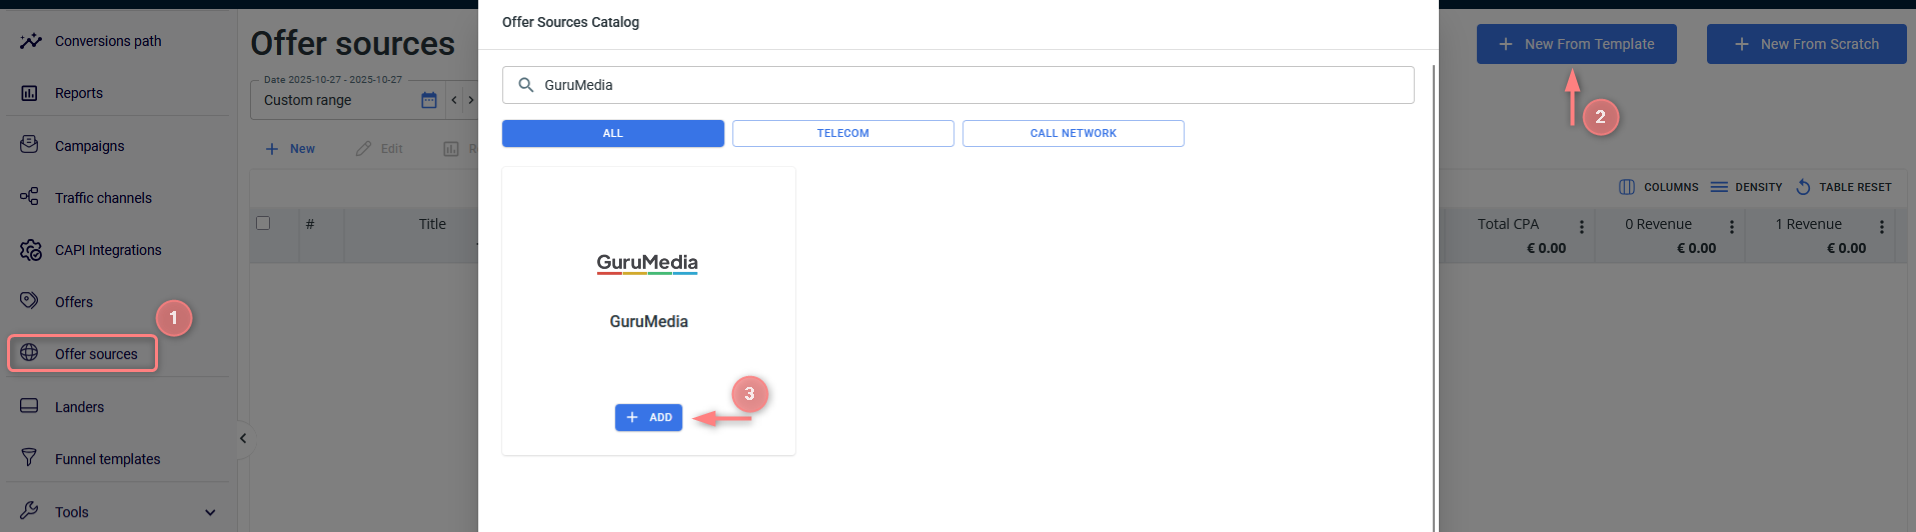Open Traffic channels page

(x=103, y=198)
